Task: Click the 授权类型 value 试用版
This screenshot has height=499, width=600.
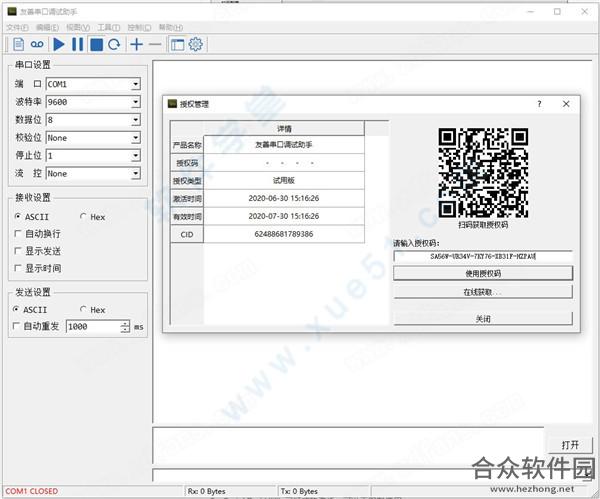Action: (x=284, y=180)
